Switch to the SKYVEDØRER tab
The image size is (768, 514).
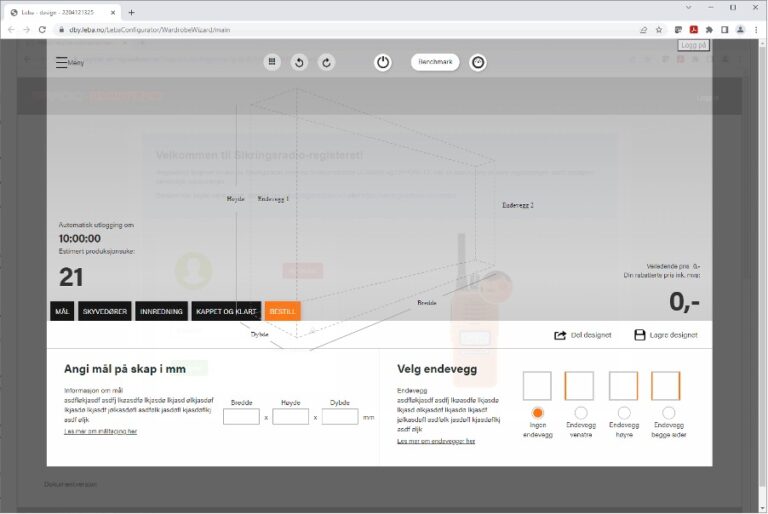coord(105,311)
